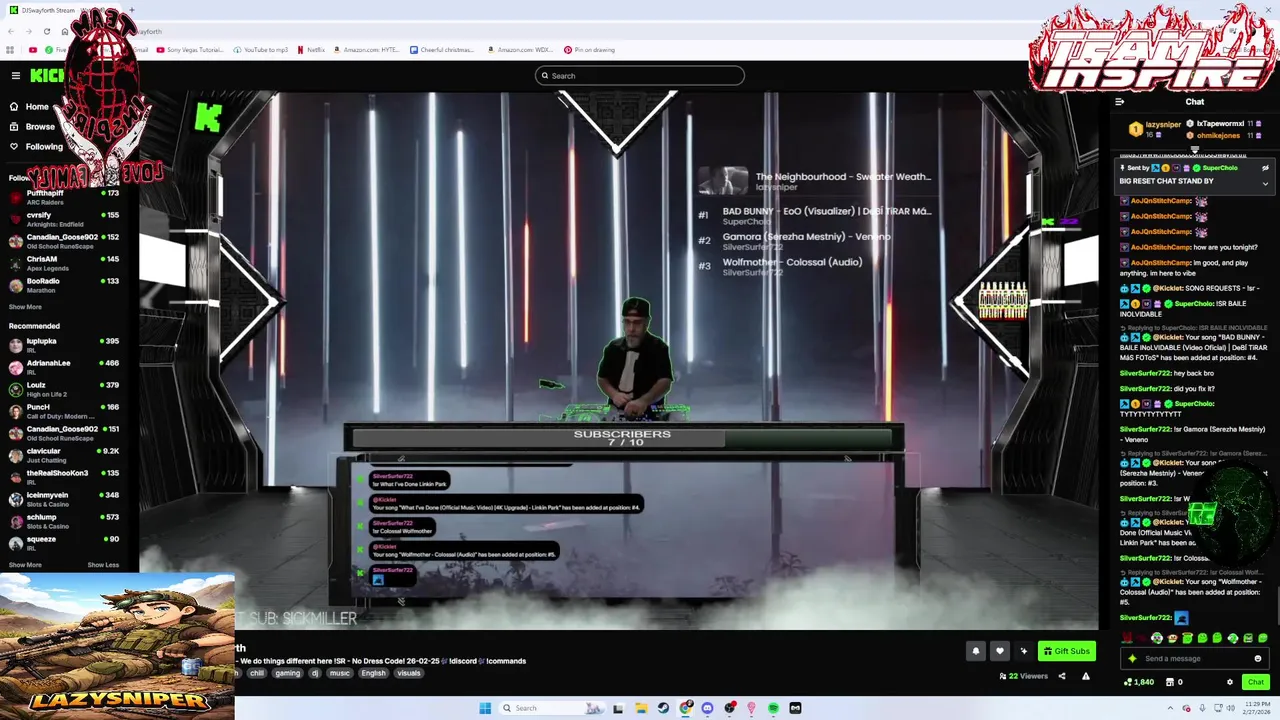Click the sparkle subscribe icon button
This screenshot has width=1280, height=720.
click(x=1023, y=651)
